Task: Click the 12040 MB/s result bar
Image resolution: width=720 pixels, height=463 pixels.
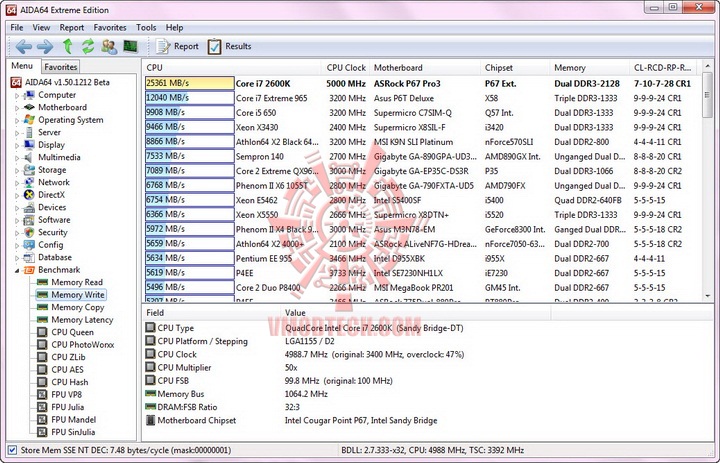Action: click(190, 98)
